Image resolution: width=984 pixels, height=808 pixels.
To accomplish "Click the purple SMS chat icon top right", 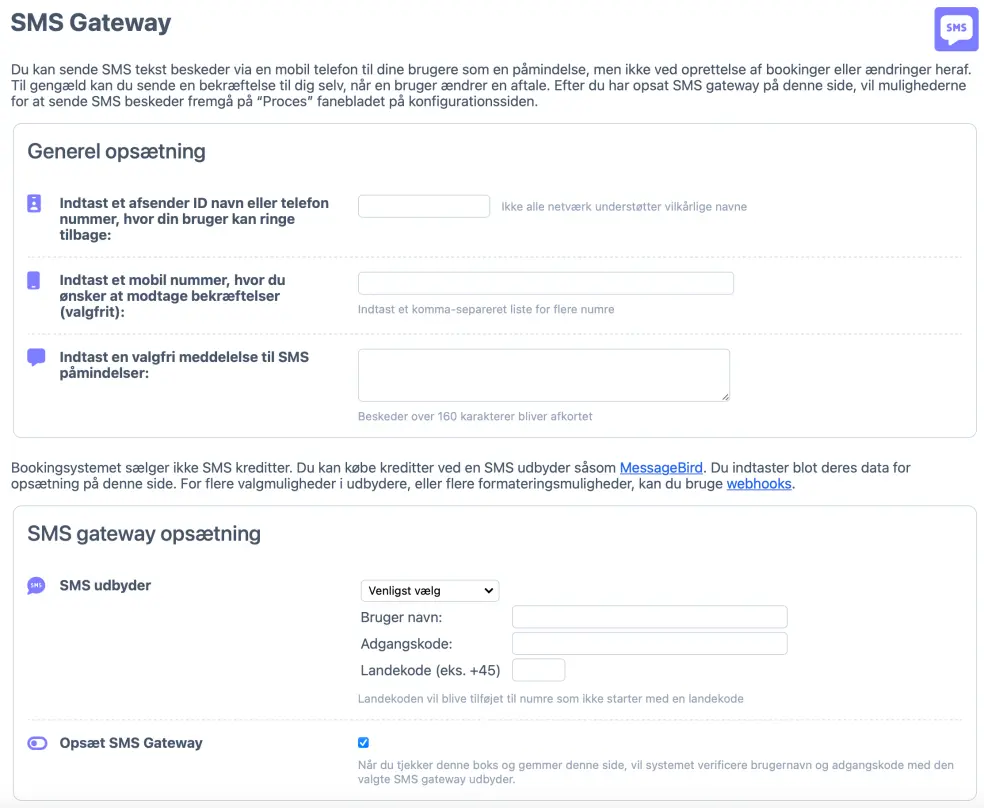I will 956,29.
